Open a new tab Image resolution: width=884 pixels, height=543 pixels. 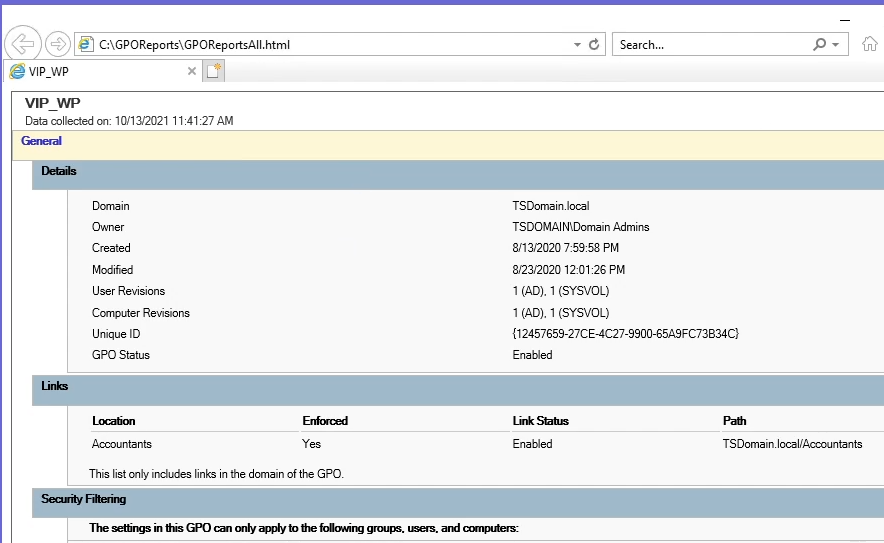[214, 71]
